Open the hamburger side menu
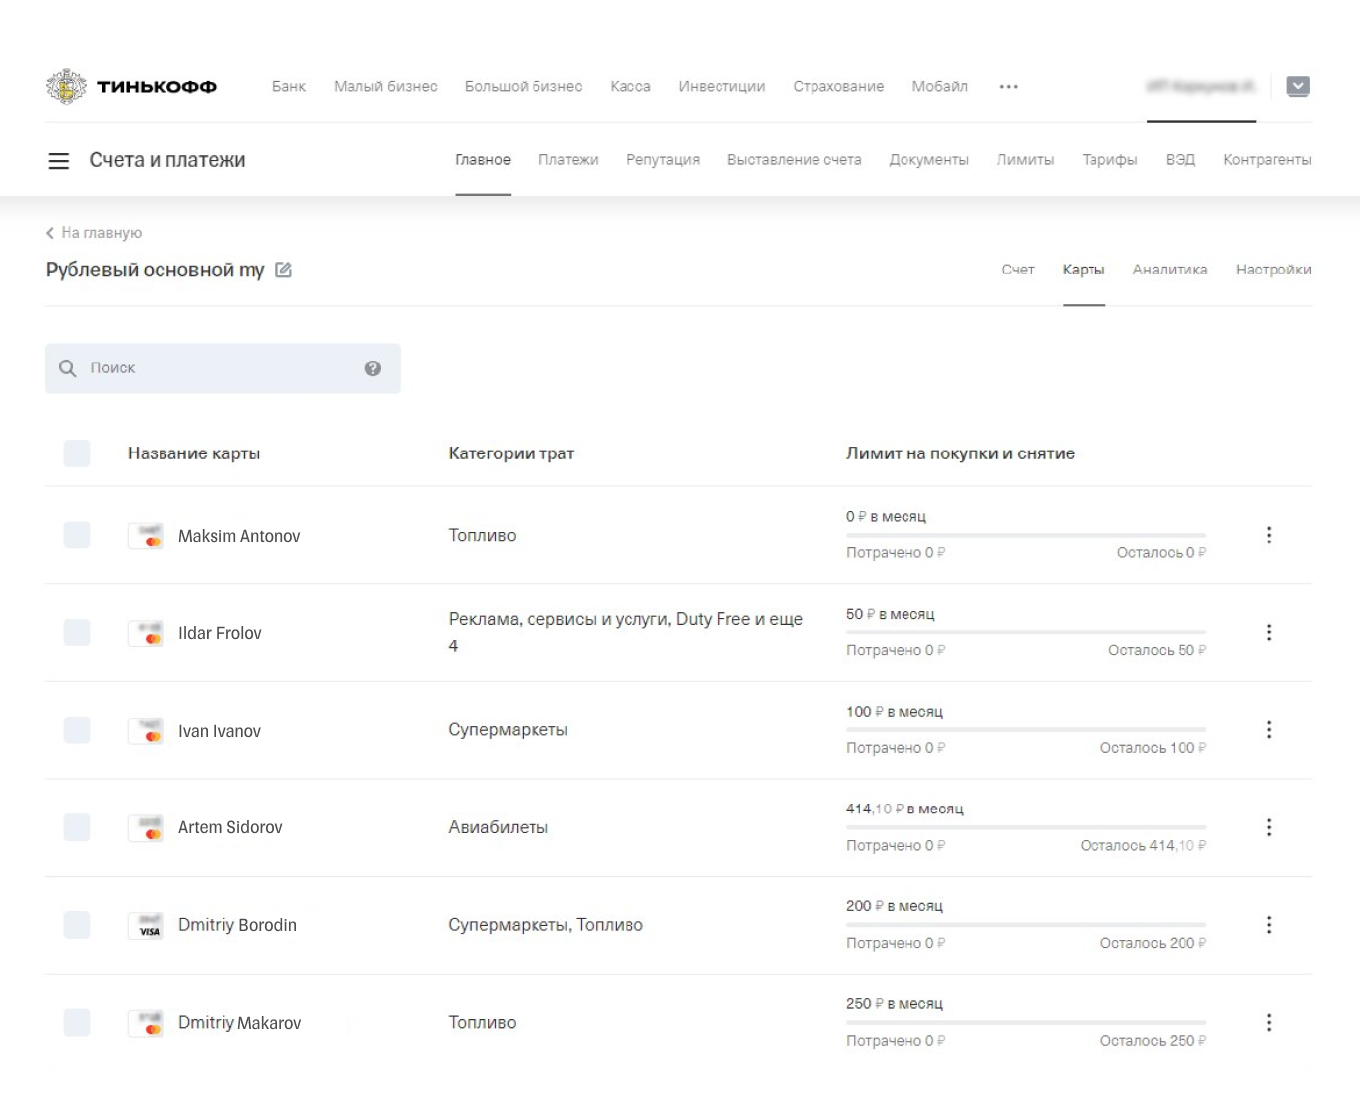1360x1113 pixels. pyautogui.click(x=59, y=161)
